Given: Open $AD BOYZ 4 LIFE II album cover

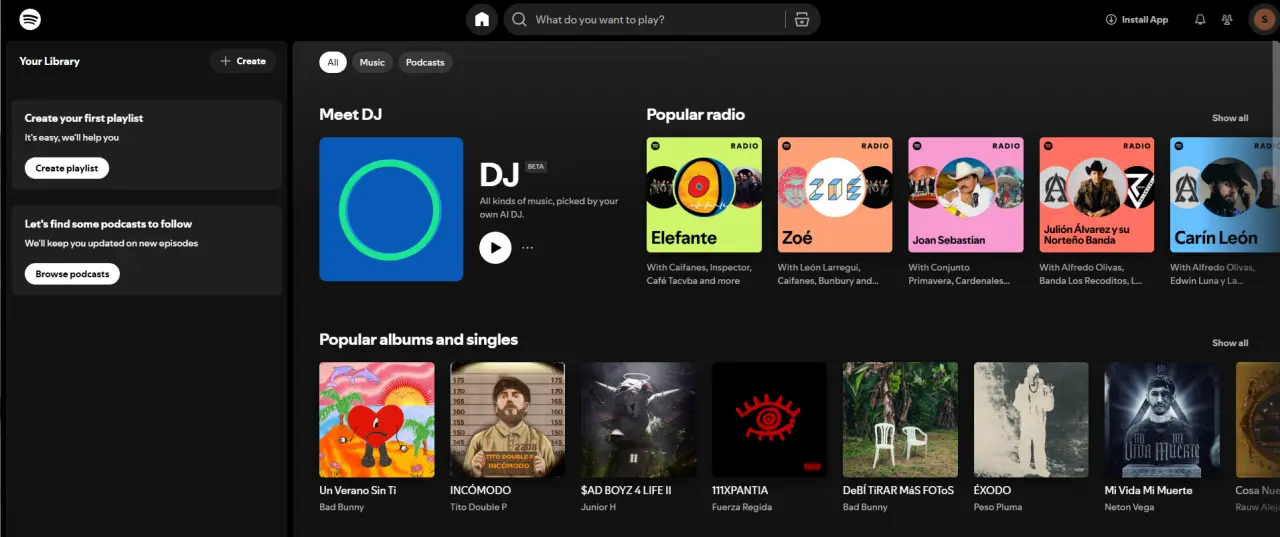Looking at the screenshot, I should (639, 420).
